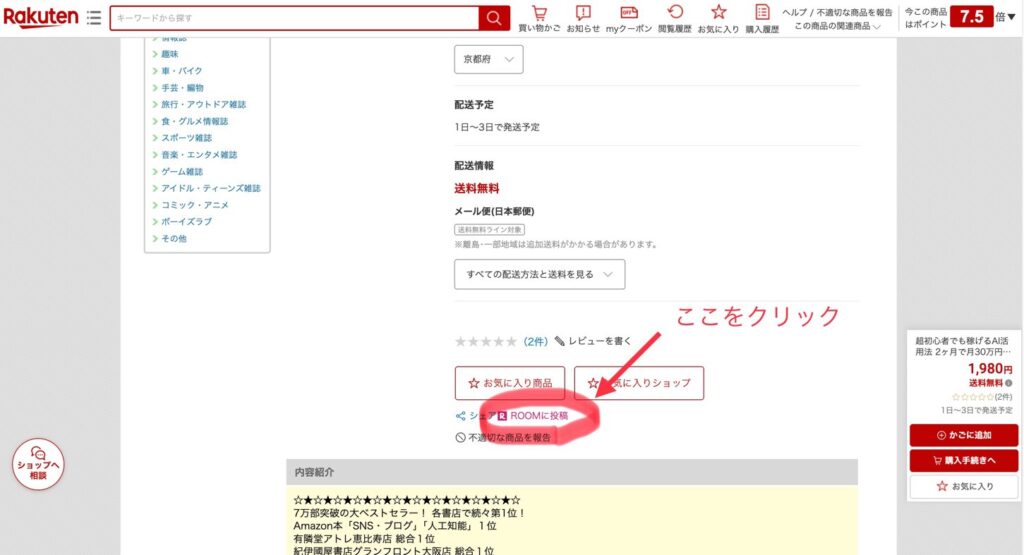This screenshot has width=1024, height=555.
Task: Click the ショップへ相談 chat bubble
Action: coord(38,464)
